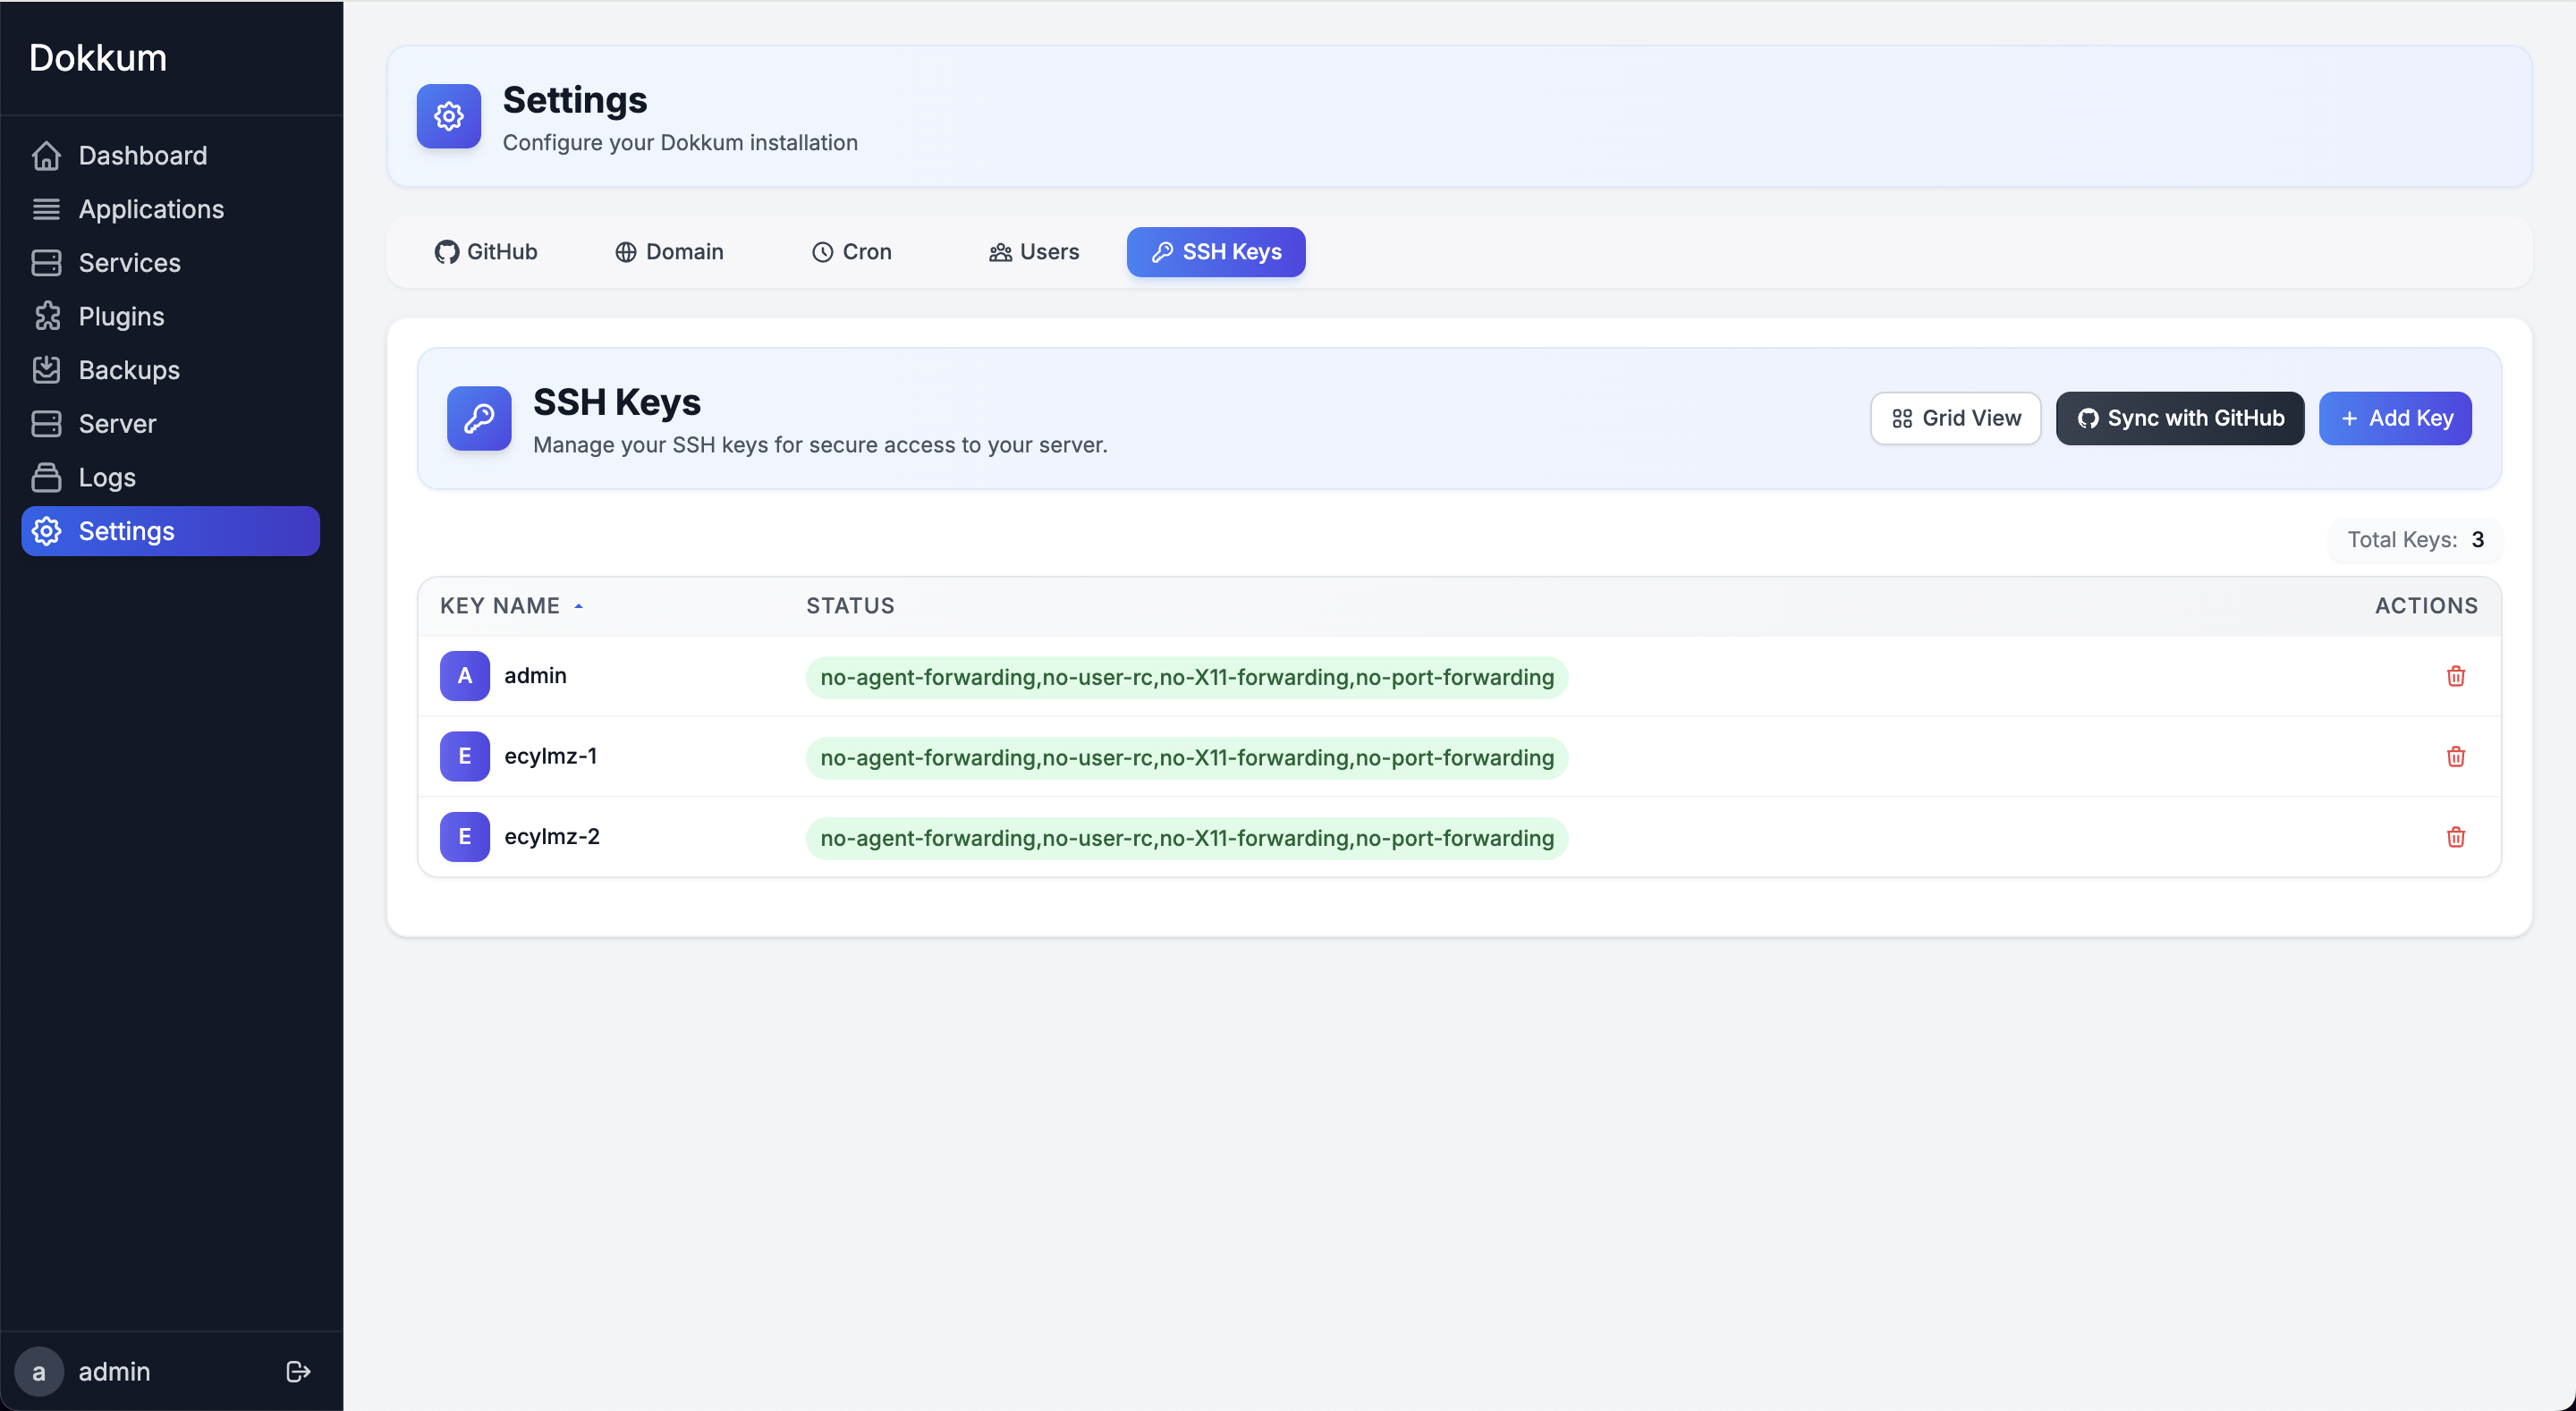2576x1411 pixels.
Task: Toggle Grid View for SSH keys
Action: 1954,418
